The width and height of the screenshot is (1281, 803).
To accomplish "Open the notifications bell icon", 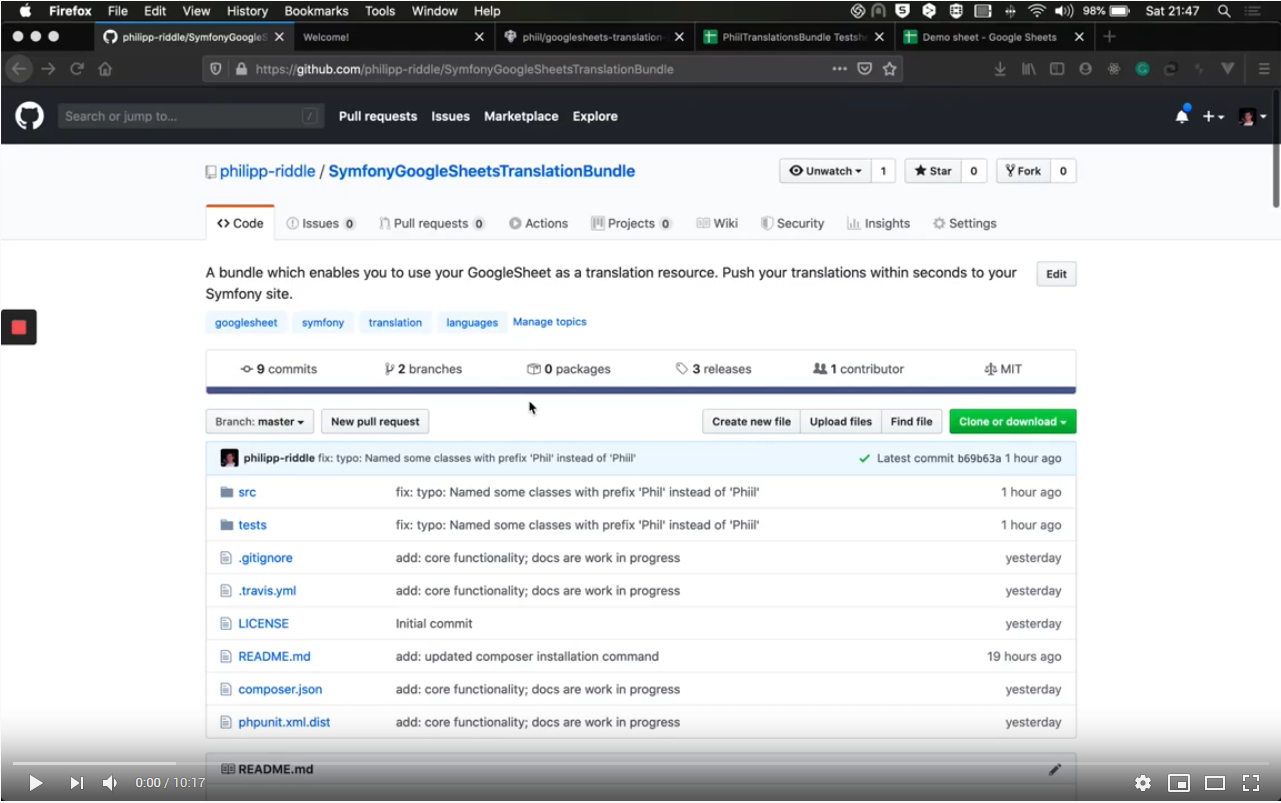I will coord(1182,116).
